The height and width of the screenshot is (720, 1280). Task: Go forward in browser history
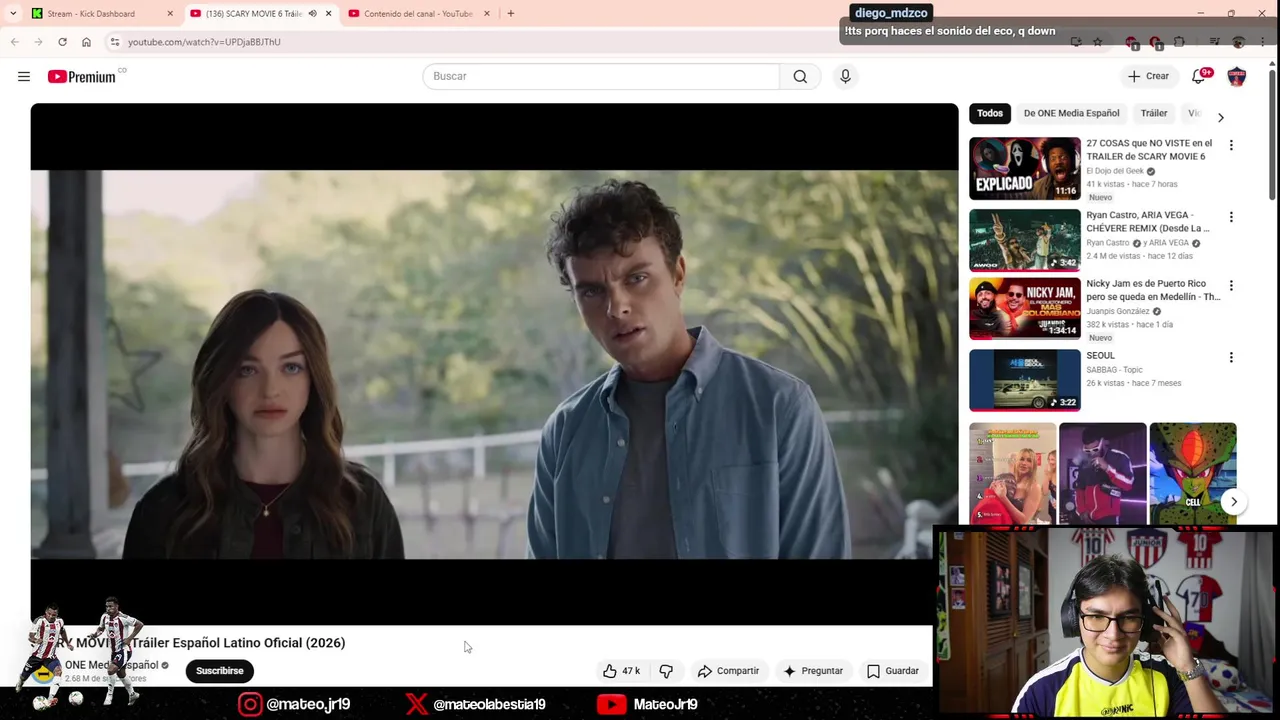[x=38, y=42]
